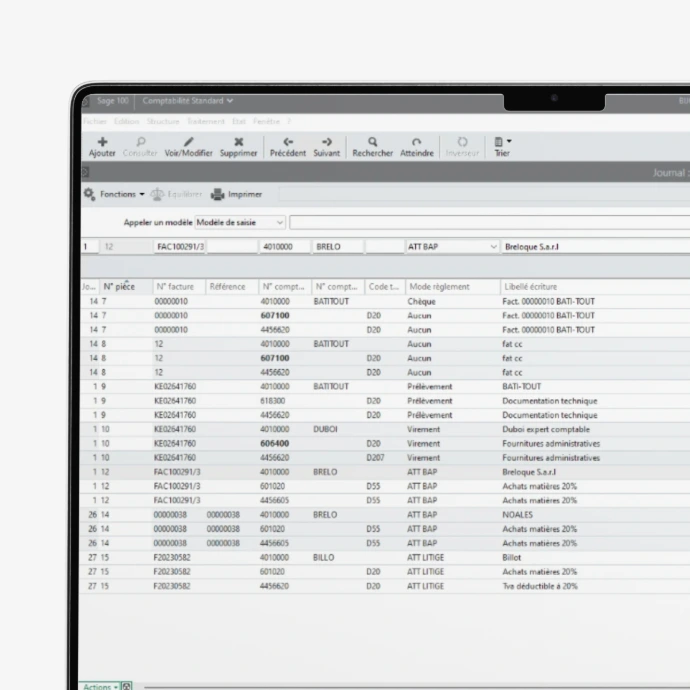Viewport: 690px width, 690px height.
Task: Select the BATI-TOUT Prélèvement row
Action: point(385,387)
